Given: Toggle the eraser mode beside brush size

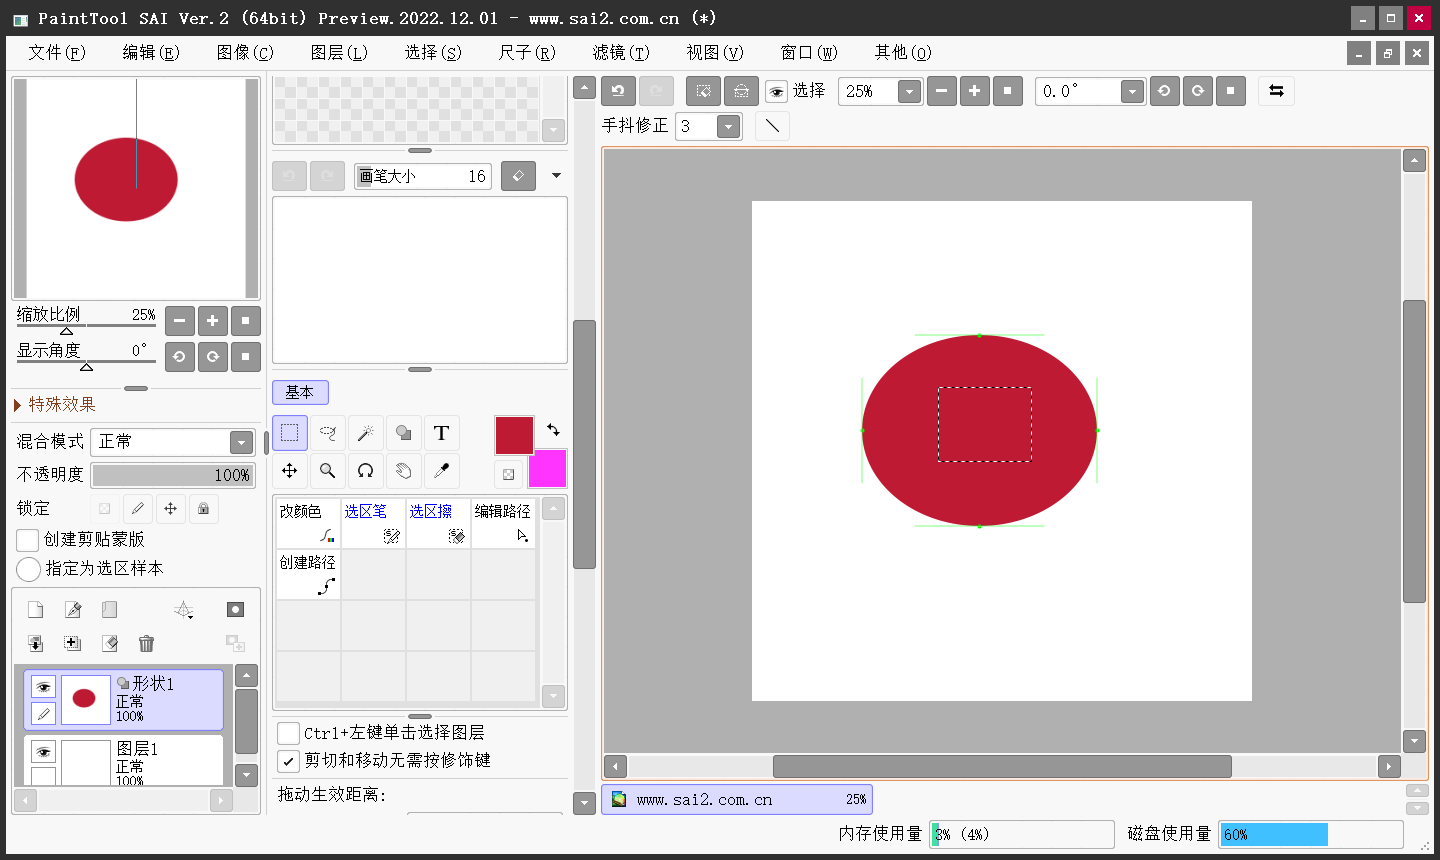Looking at the screenshot, I should click(518, 176).
